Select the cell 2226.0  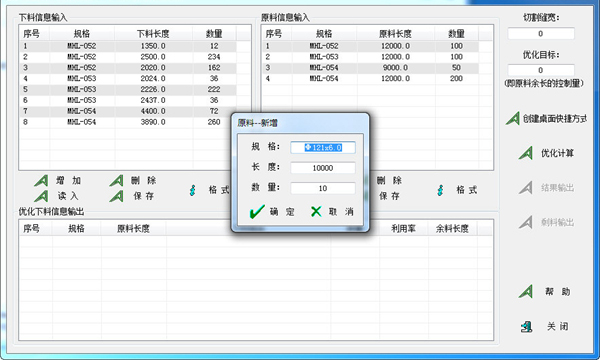tap(153, 89)
